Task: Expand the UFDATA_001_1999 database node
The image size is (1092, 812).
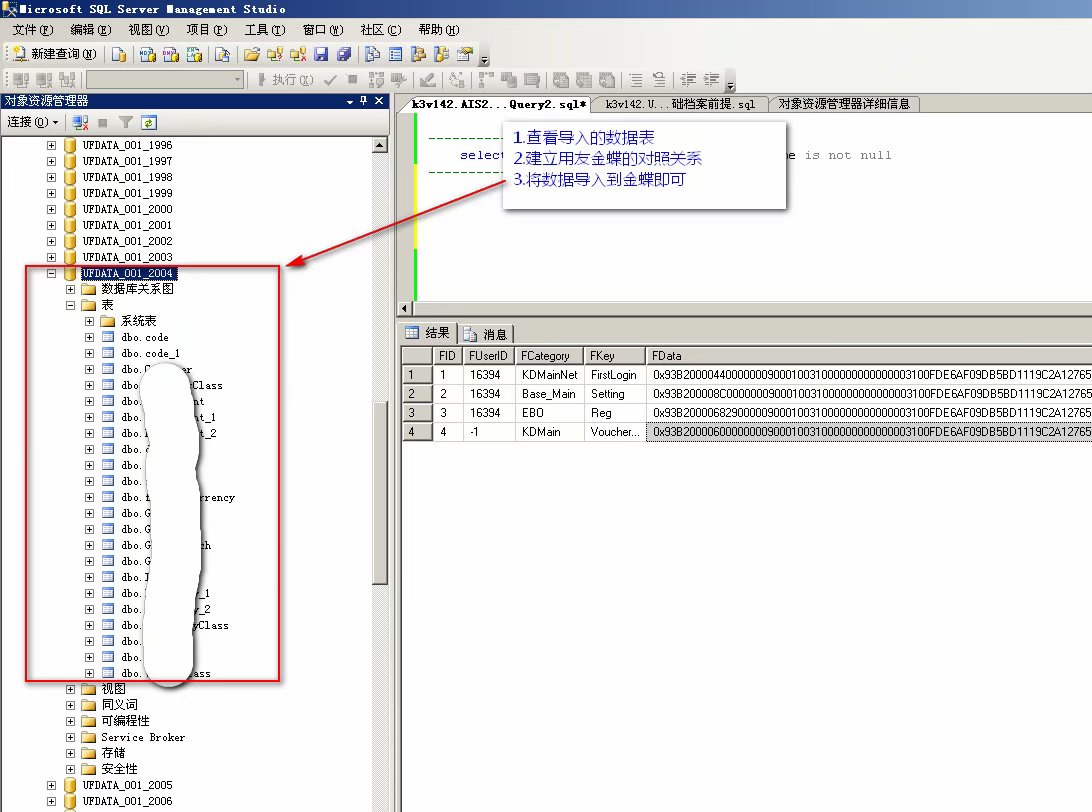Action: click(52, 193)
